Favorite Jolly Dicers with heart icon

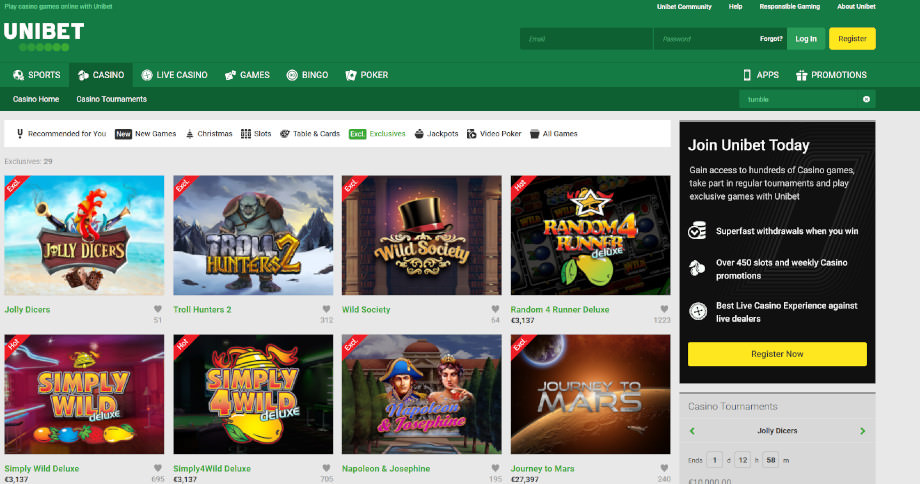(157, 309)
